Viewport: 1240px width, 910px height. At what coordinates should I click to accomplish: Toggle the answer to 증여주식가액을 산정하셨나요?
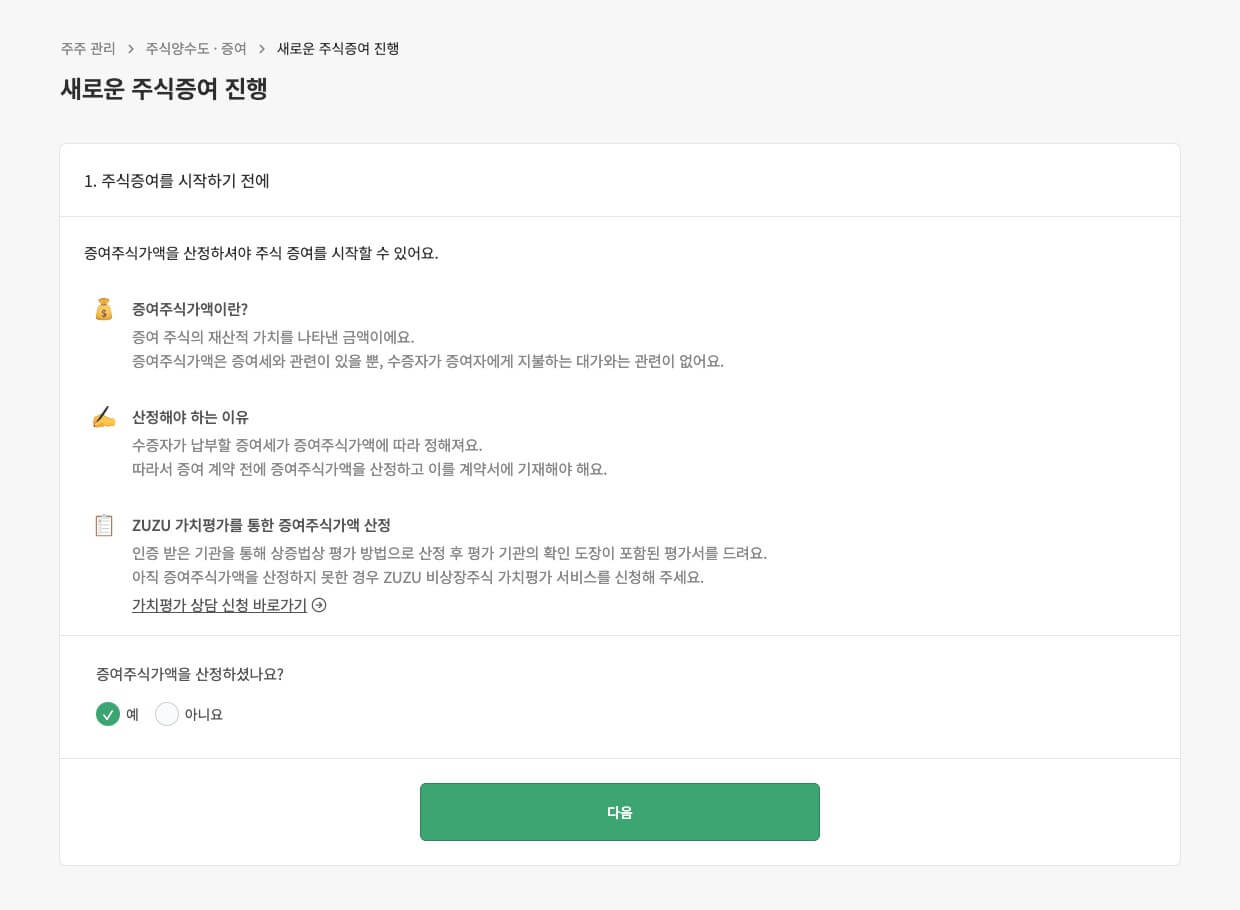(167, 714)
